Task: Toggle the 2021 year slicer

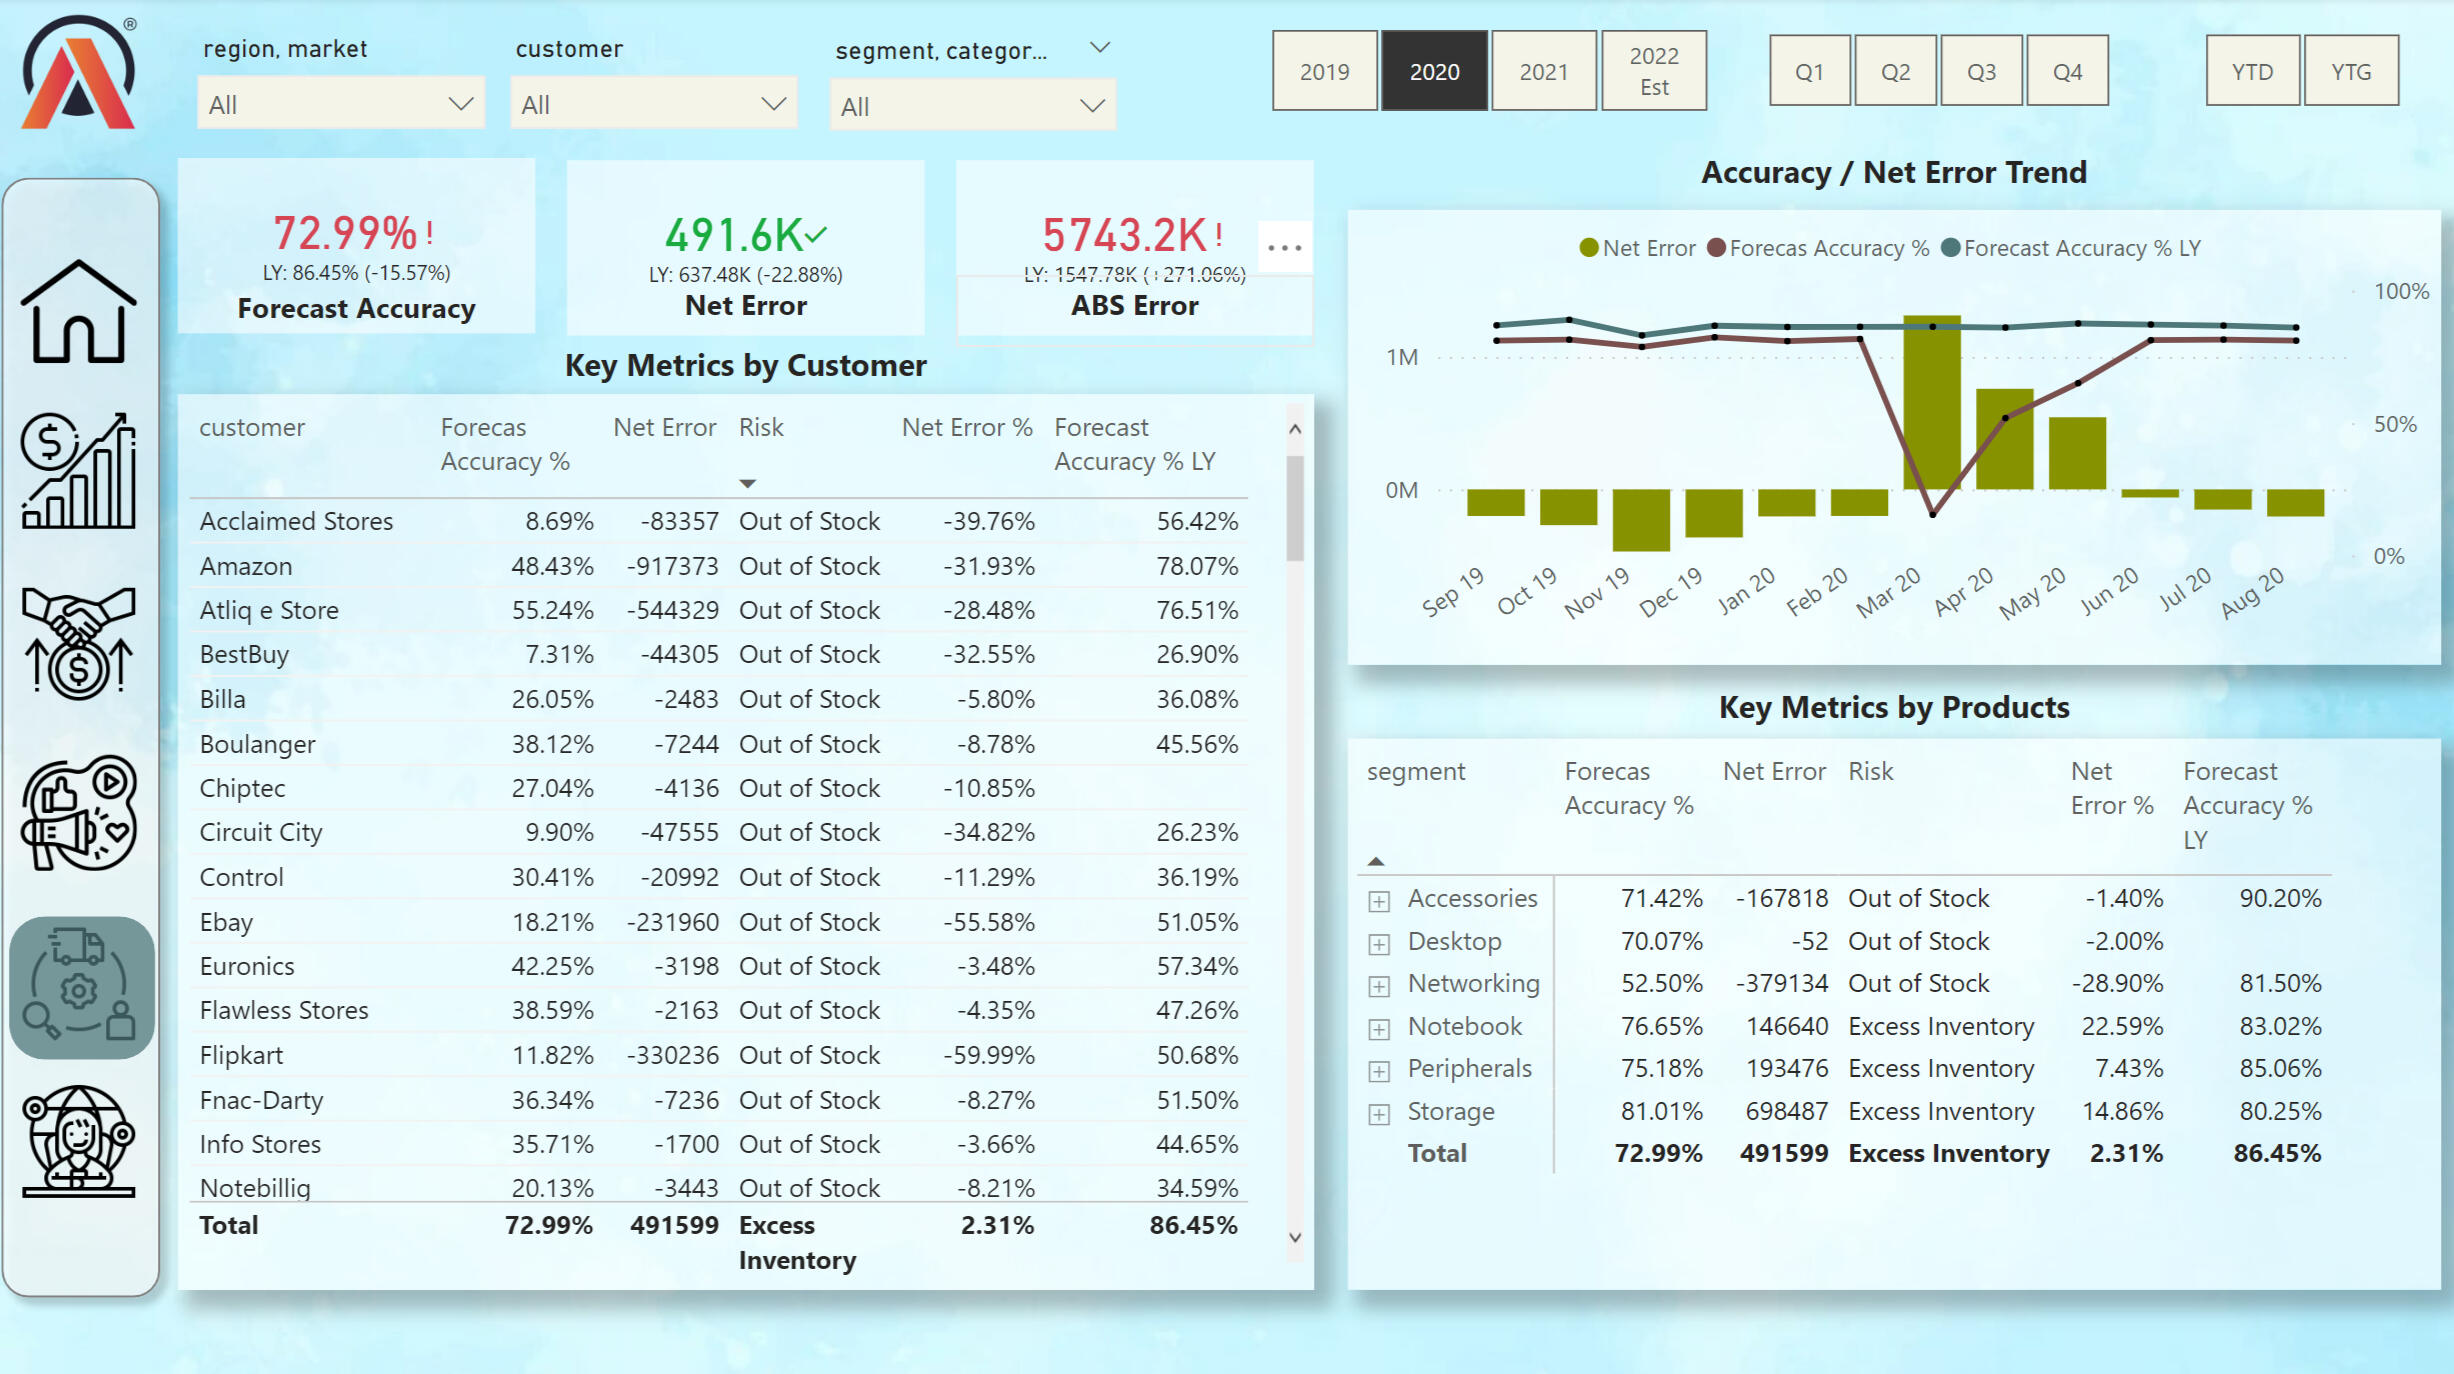Action: 1543,71
